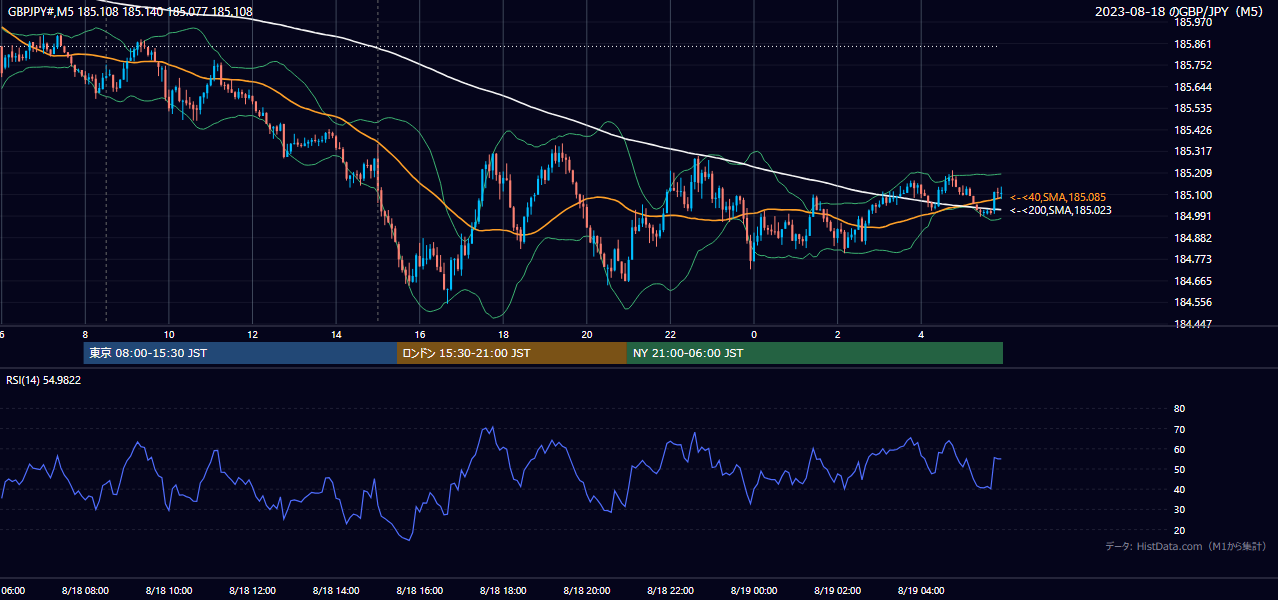Screen dimensions: 1278x600
Task: Click price axis value 185.426
Action: (1193, 130)
